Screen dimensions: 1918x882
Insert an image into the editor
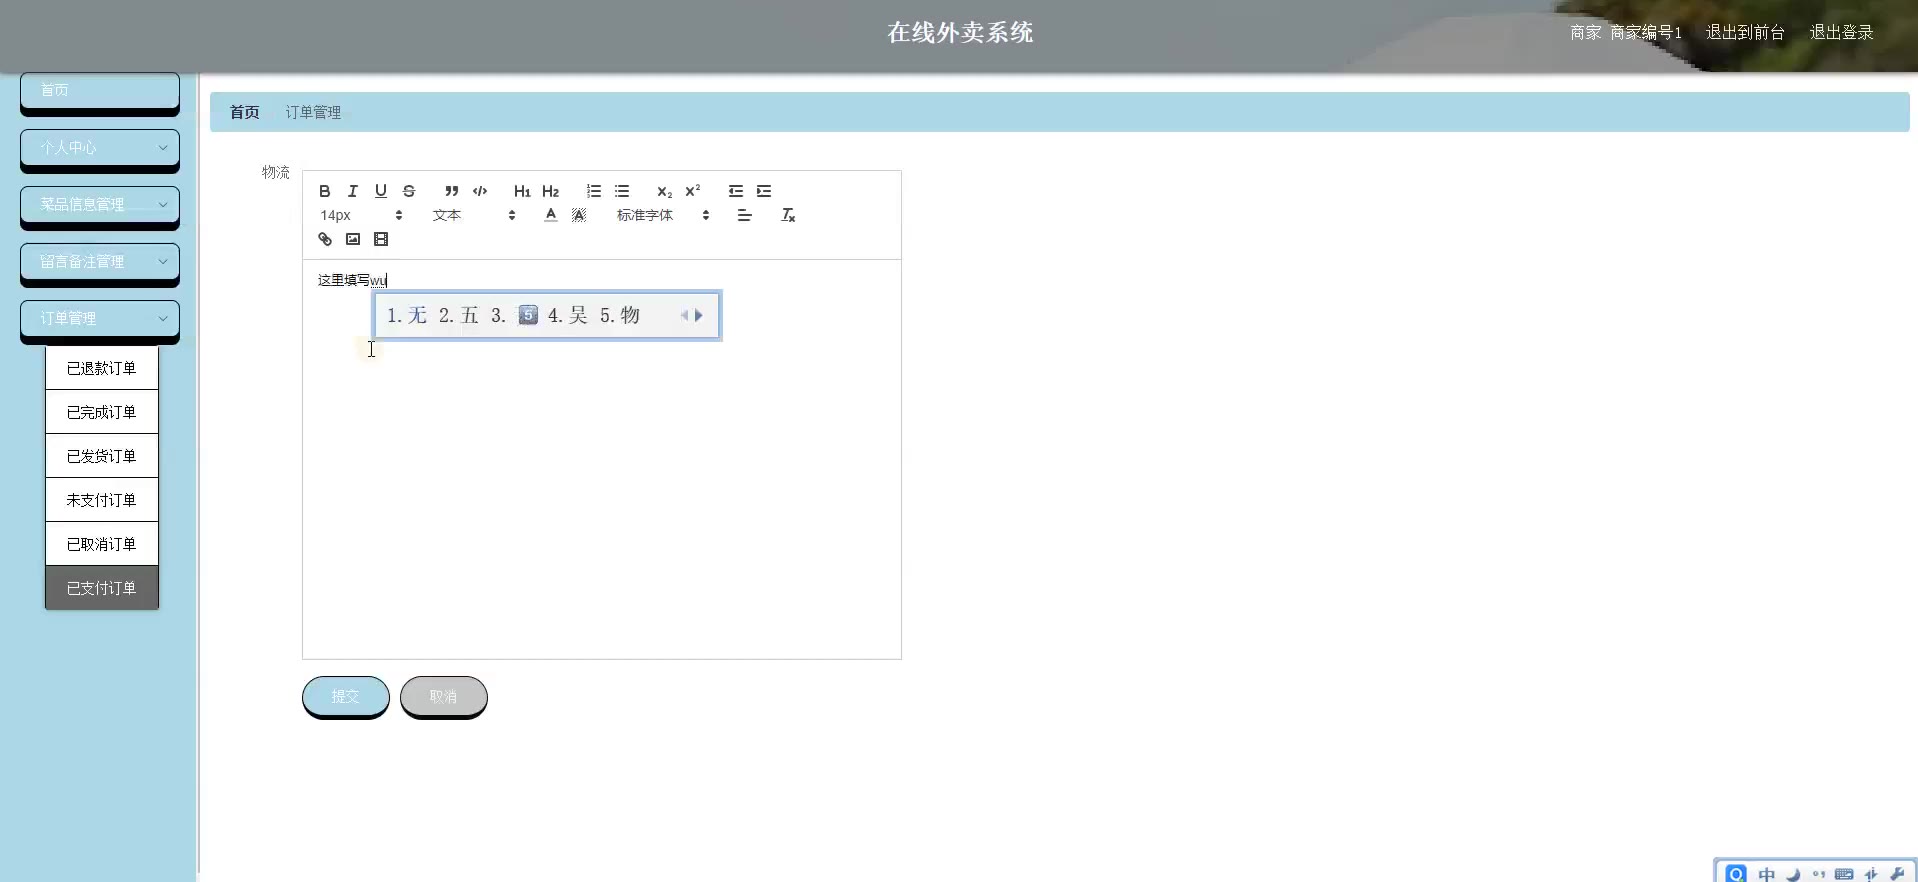pyautogui.click(x=352, y=239)
